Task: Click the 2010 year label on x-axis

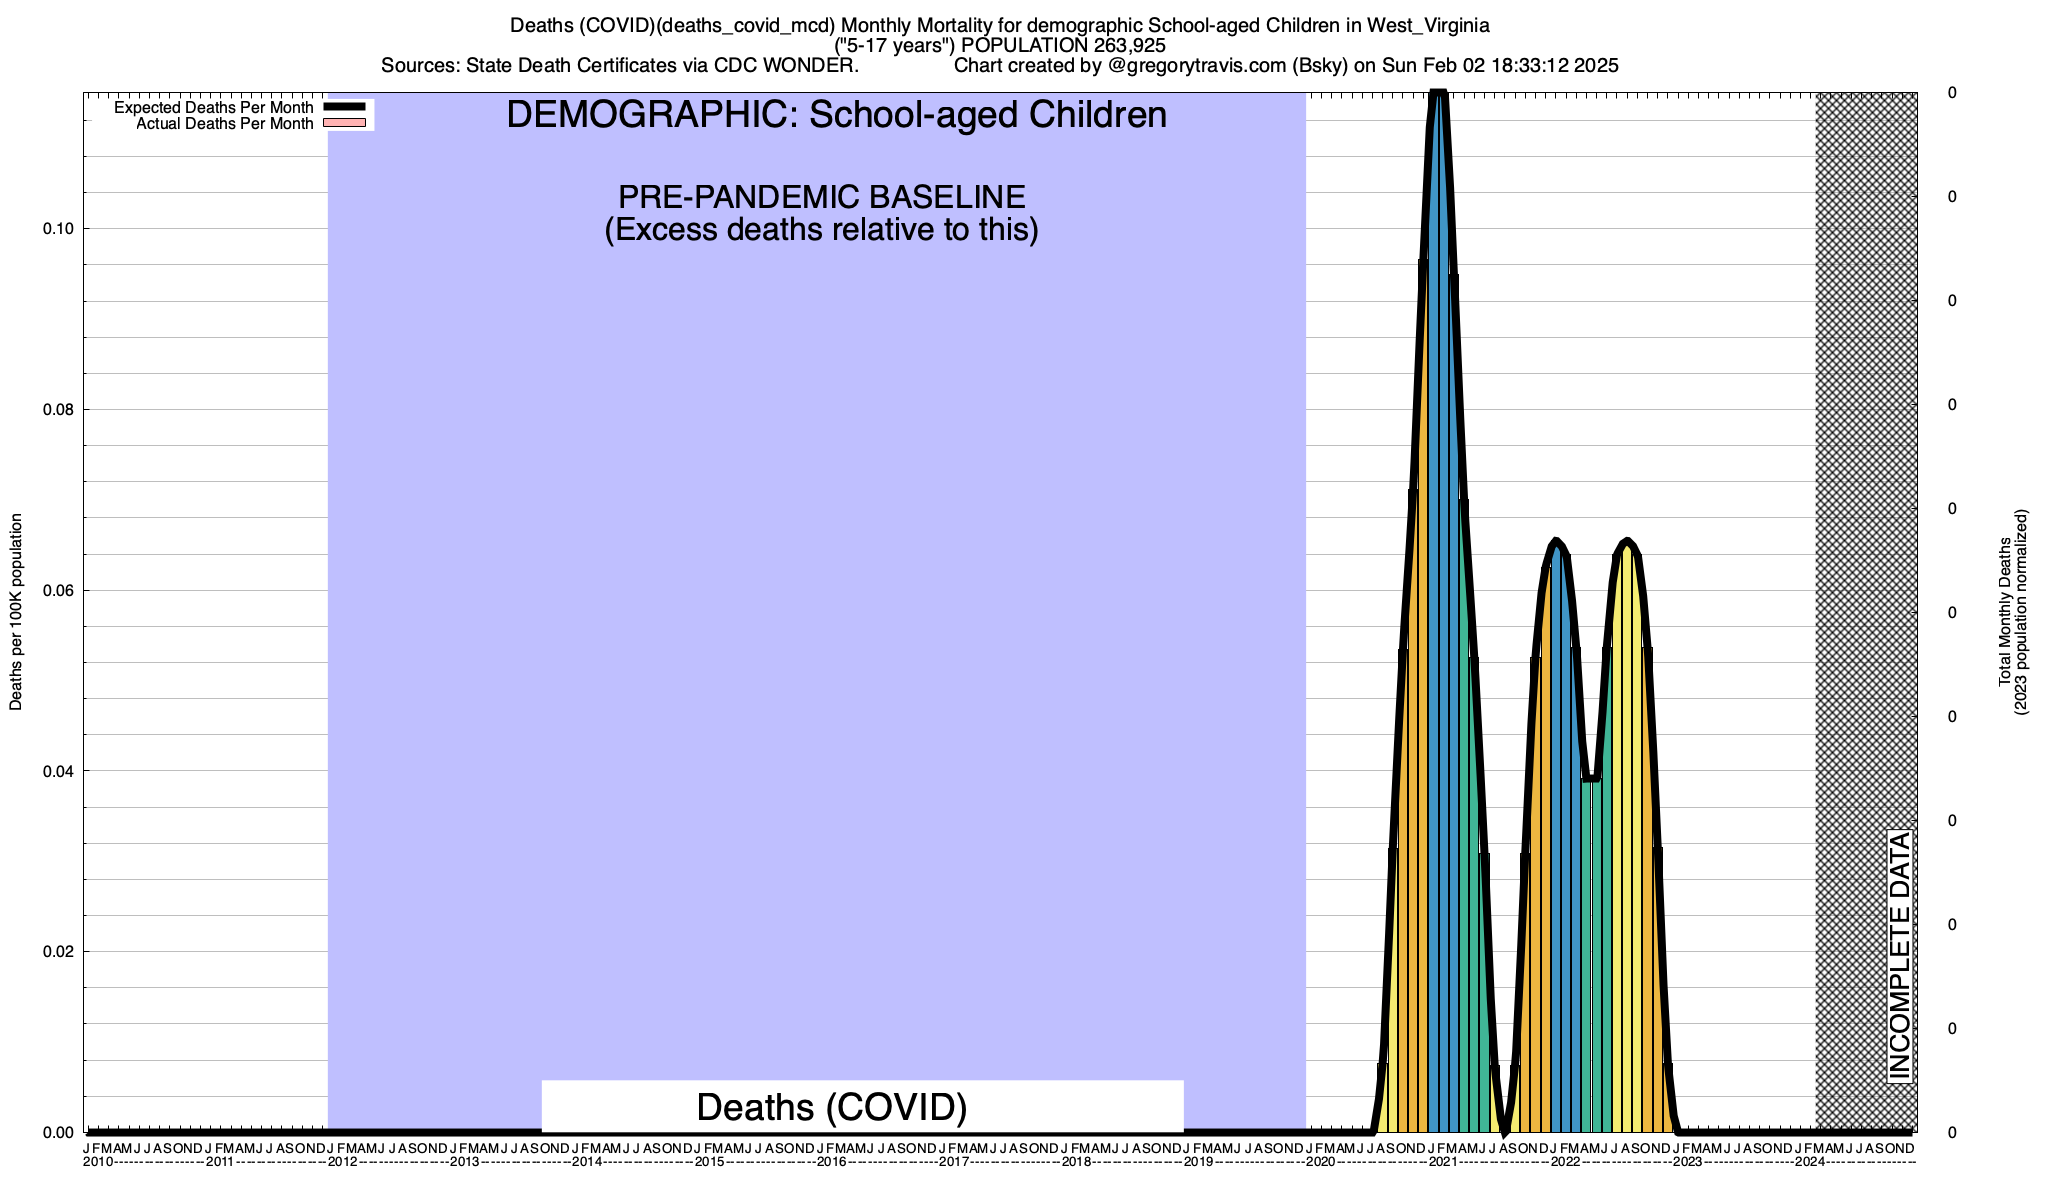Action: click(x=97, y=1162)
